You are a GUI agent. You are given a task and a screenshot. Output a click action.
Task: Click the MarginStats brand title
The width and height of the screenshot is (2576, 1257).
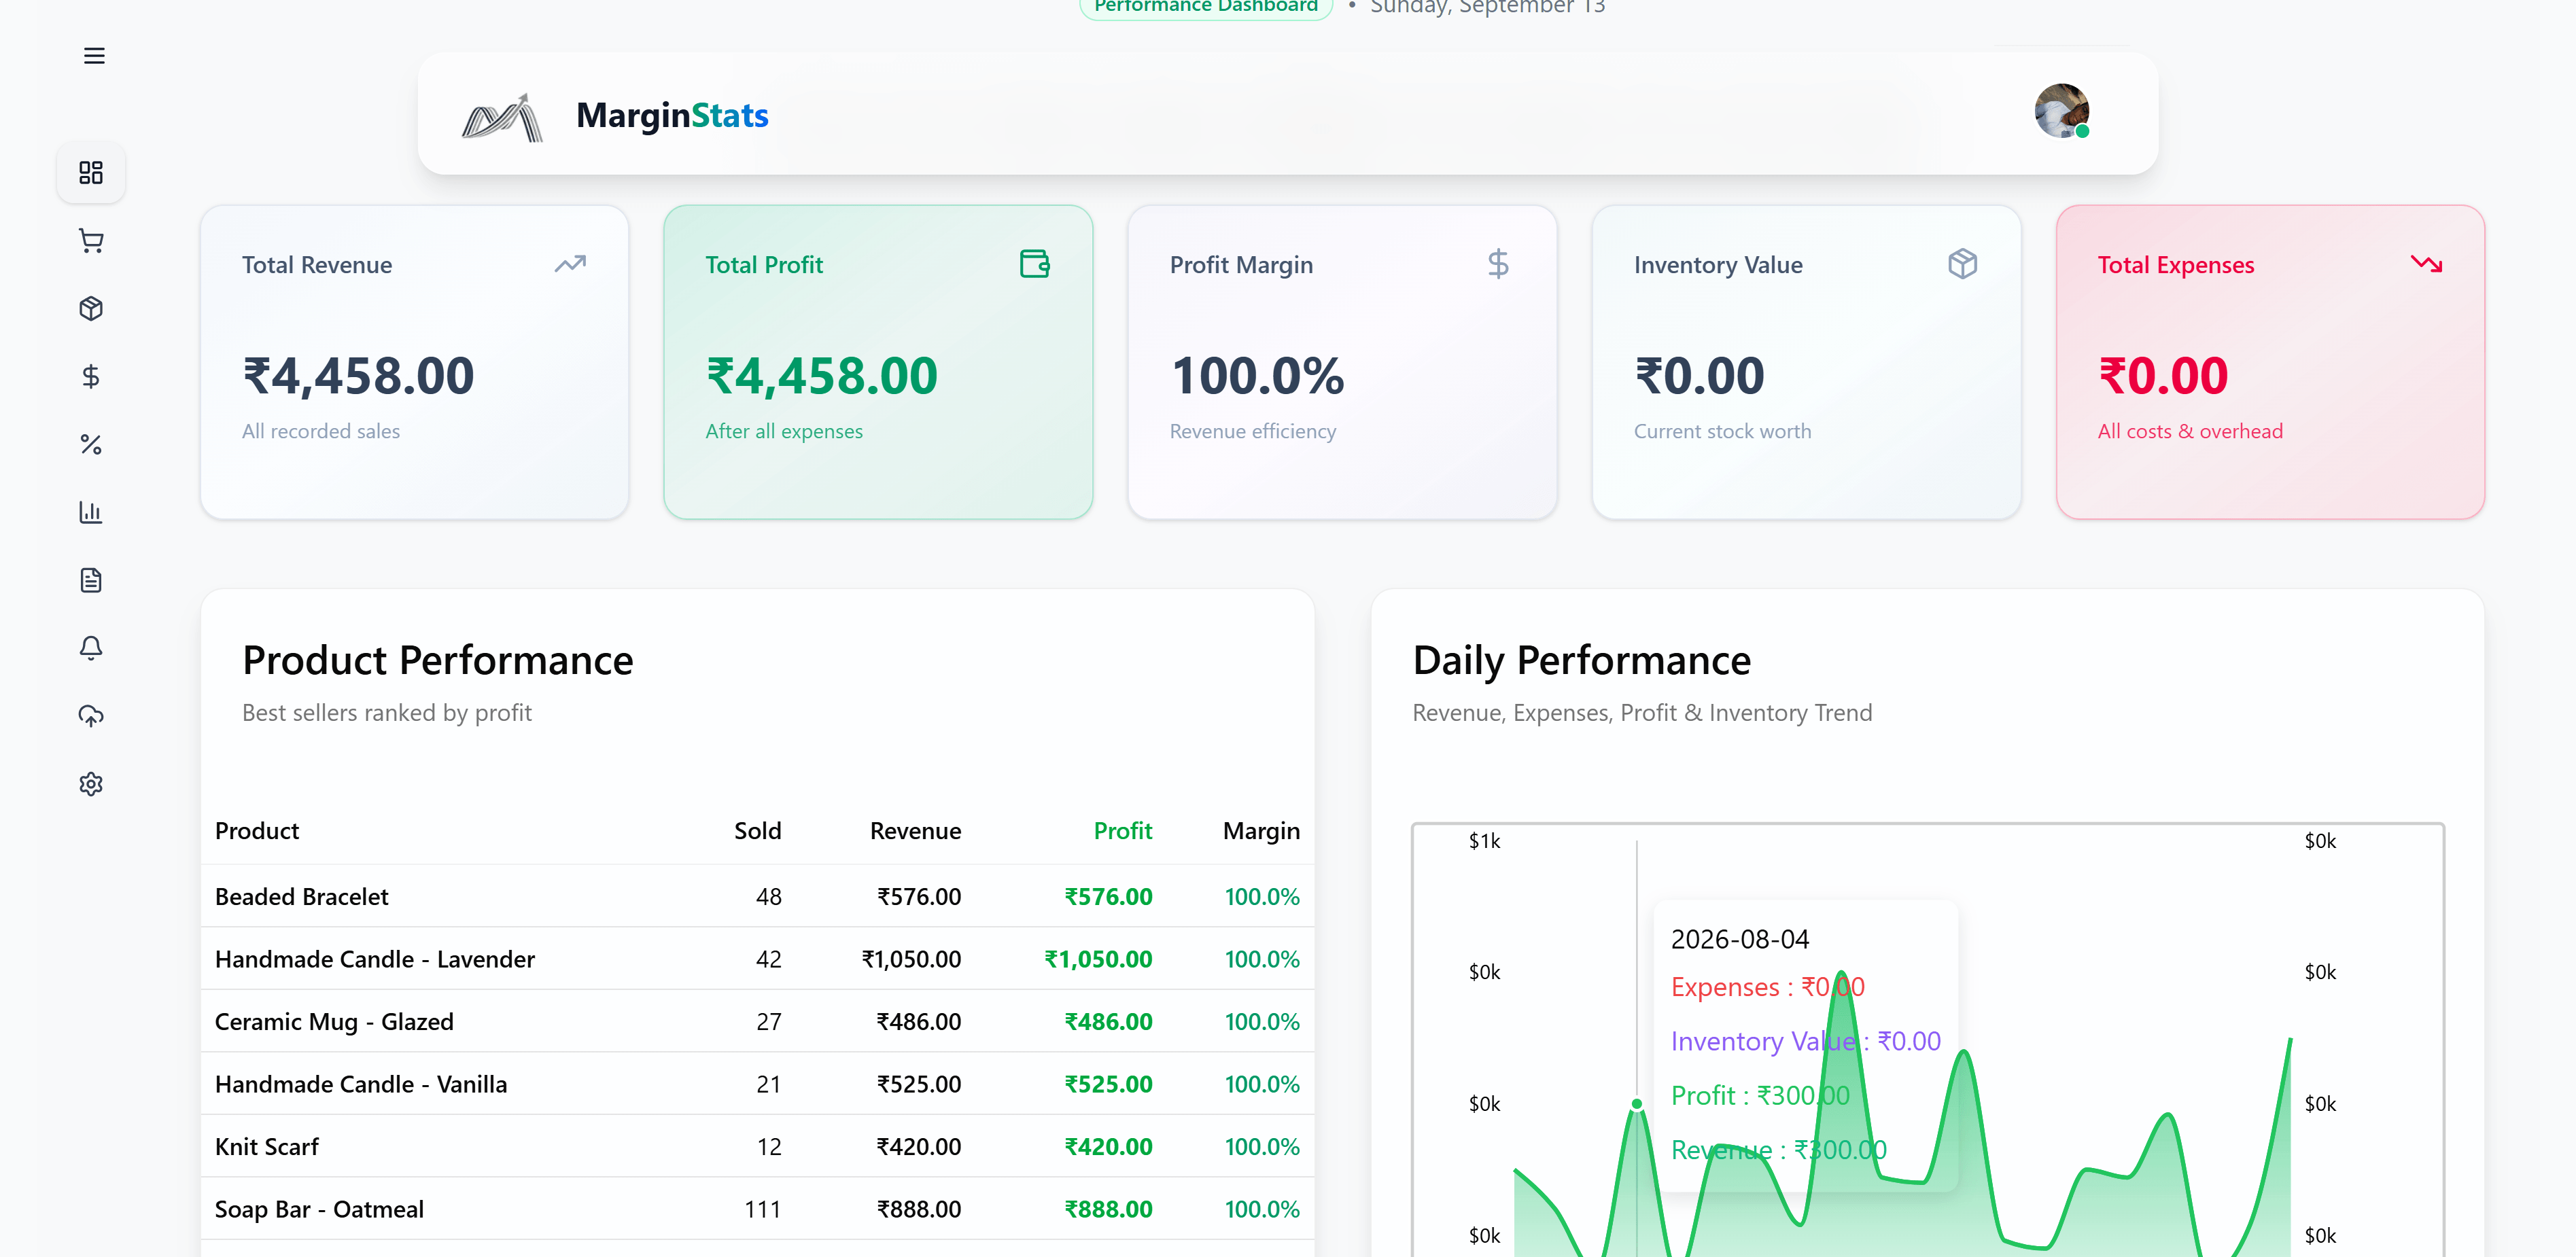click(x=672, y=116)
